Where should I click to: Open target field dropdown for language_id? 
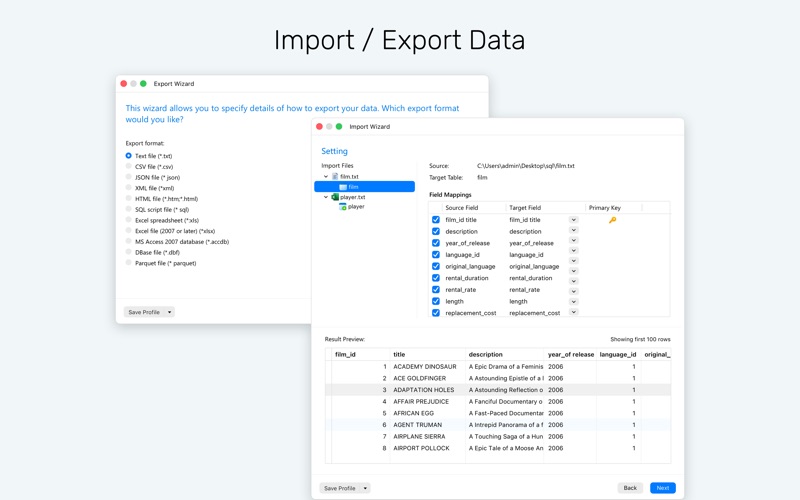point(573,251)
